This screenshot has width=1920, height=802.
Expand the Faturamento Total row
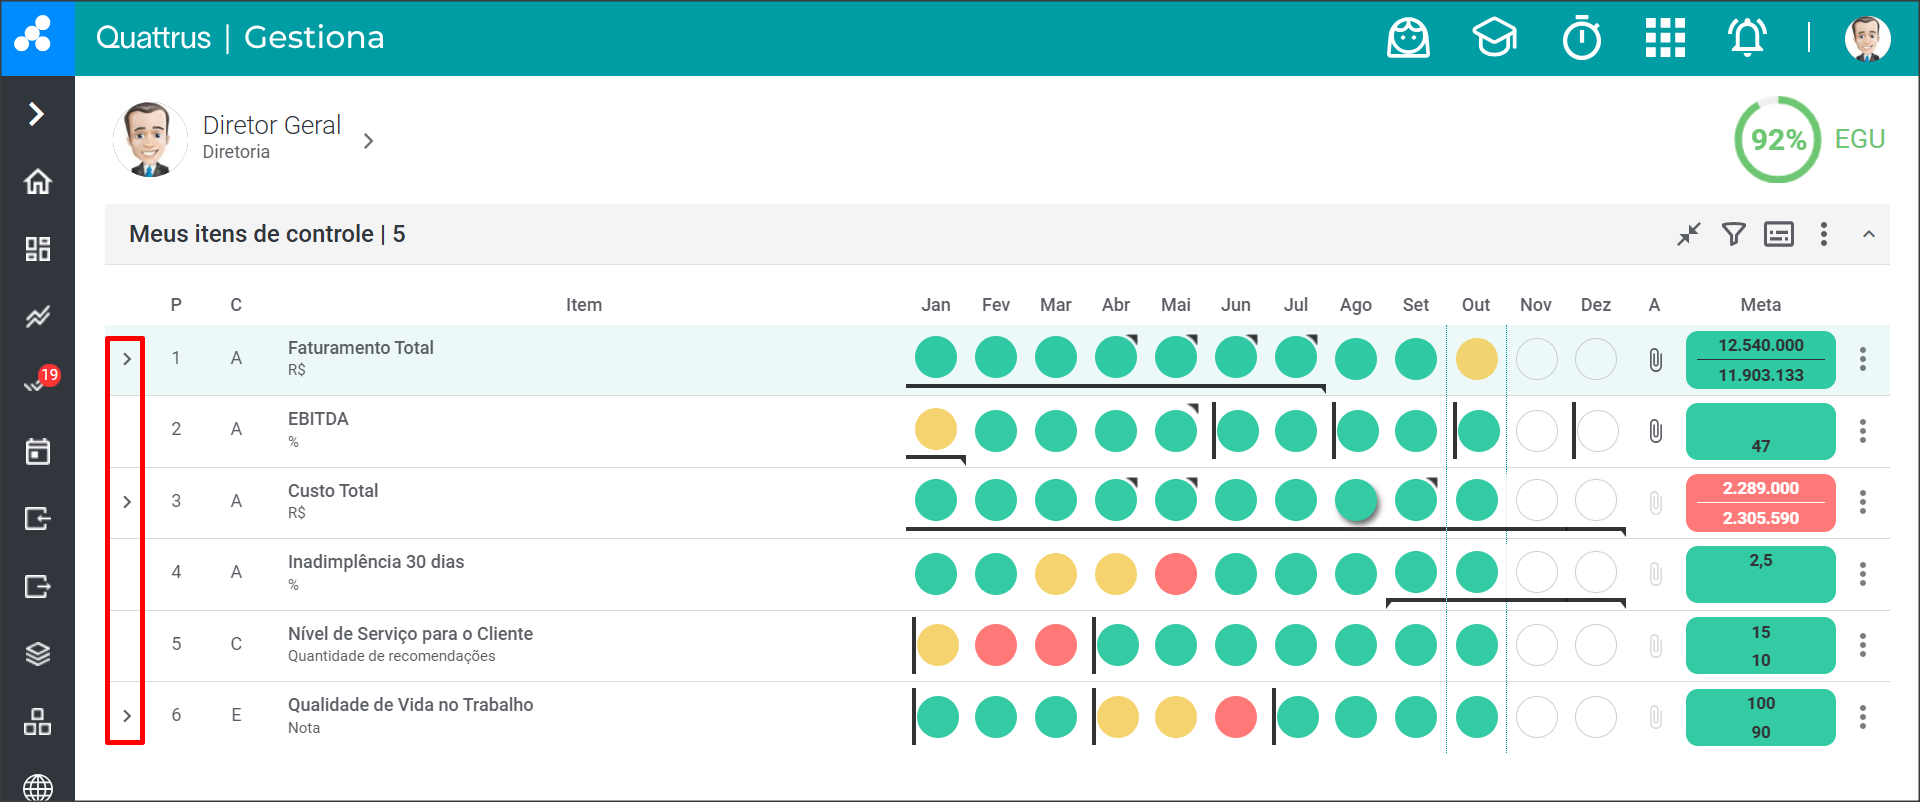(x=127, y=359)
